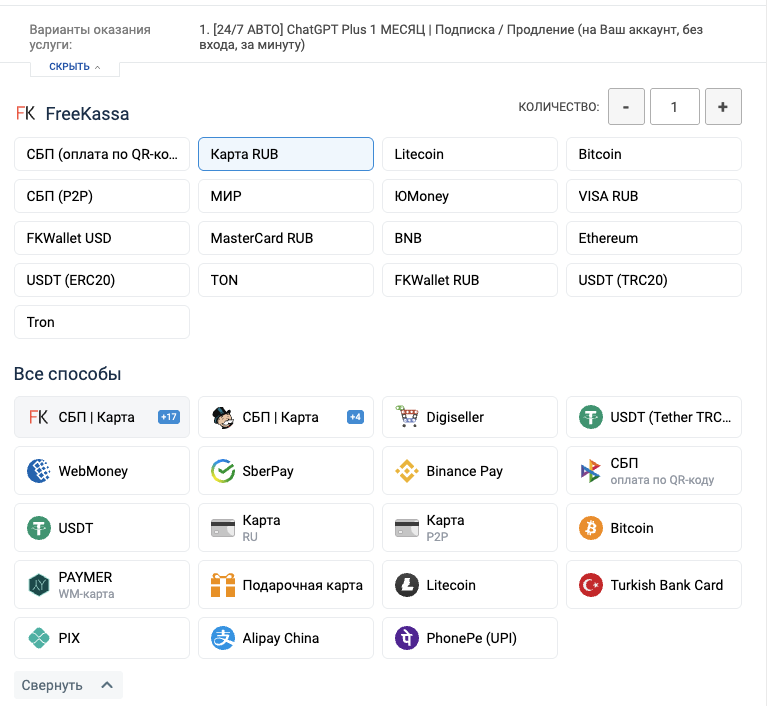The width and height of the screenshot is (767, 706).
Task: Click the PIX teal icon
Action: pyautogui.click(x=39, y=638)
